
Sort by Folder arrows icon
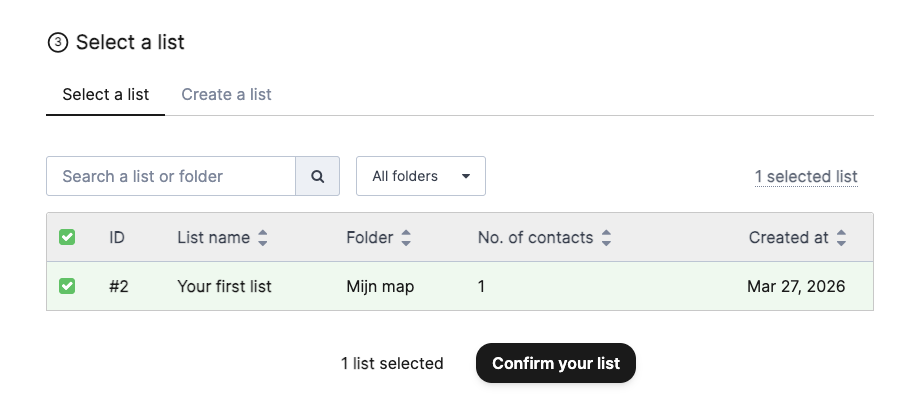[406, 238]
